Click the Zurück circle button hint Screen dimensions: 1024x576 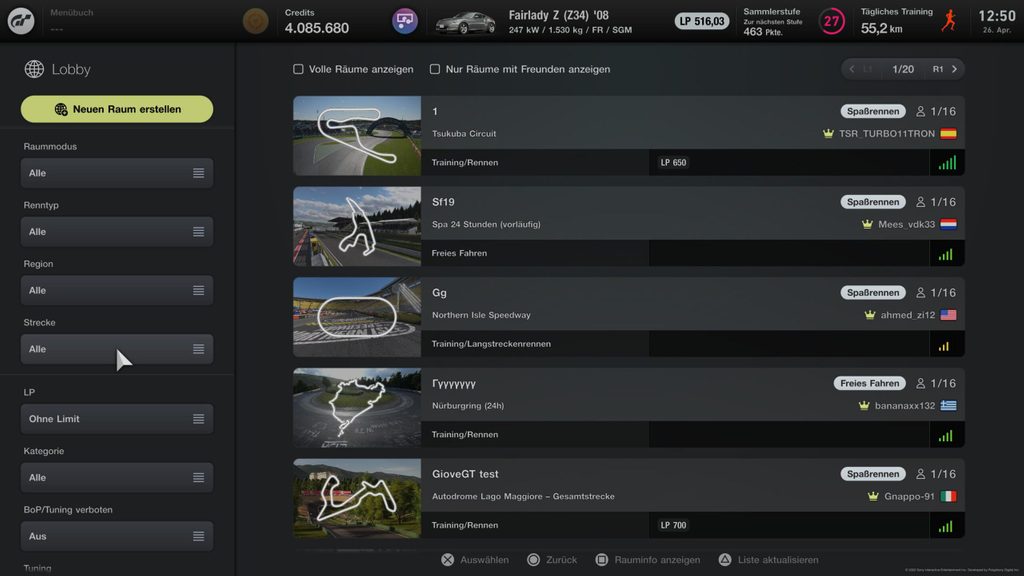pos(552,560)
